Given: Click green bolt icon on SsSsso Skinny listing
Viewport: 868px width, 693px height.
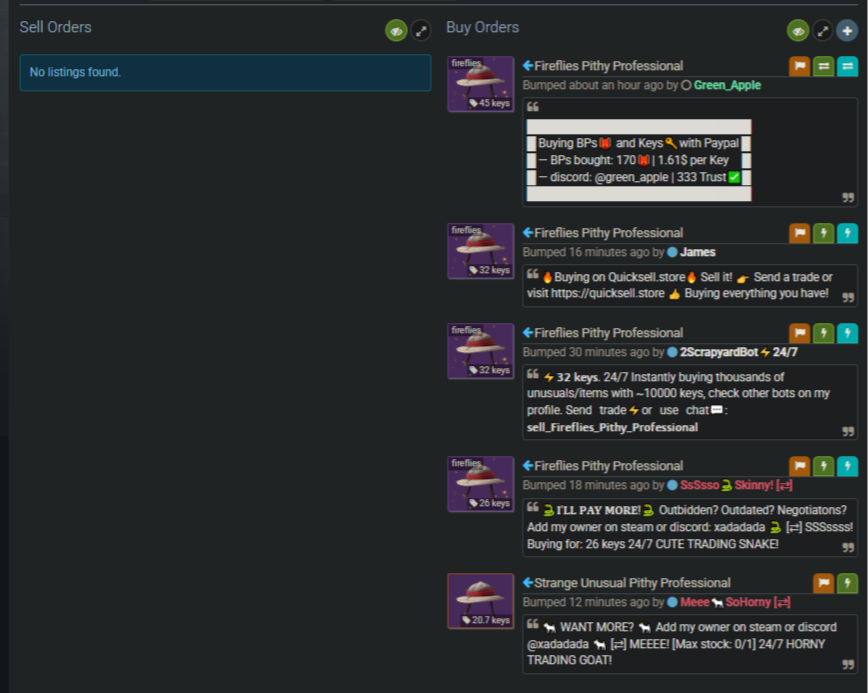Looking at the screenshot, I should (x=824, y=466).
